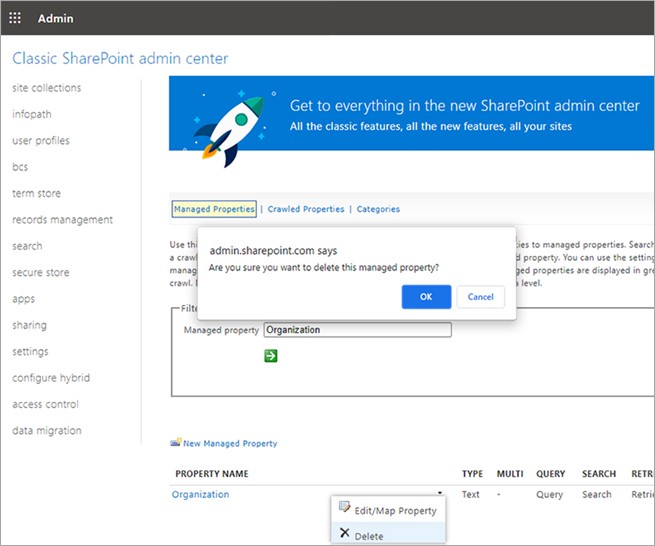Viewport: 655px width, 546px height.
Task: Choose Edit/Map Property from context menu
Action: [388, 510]
